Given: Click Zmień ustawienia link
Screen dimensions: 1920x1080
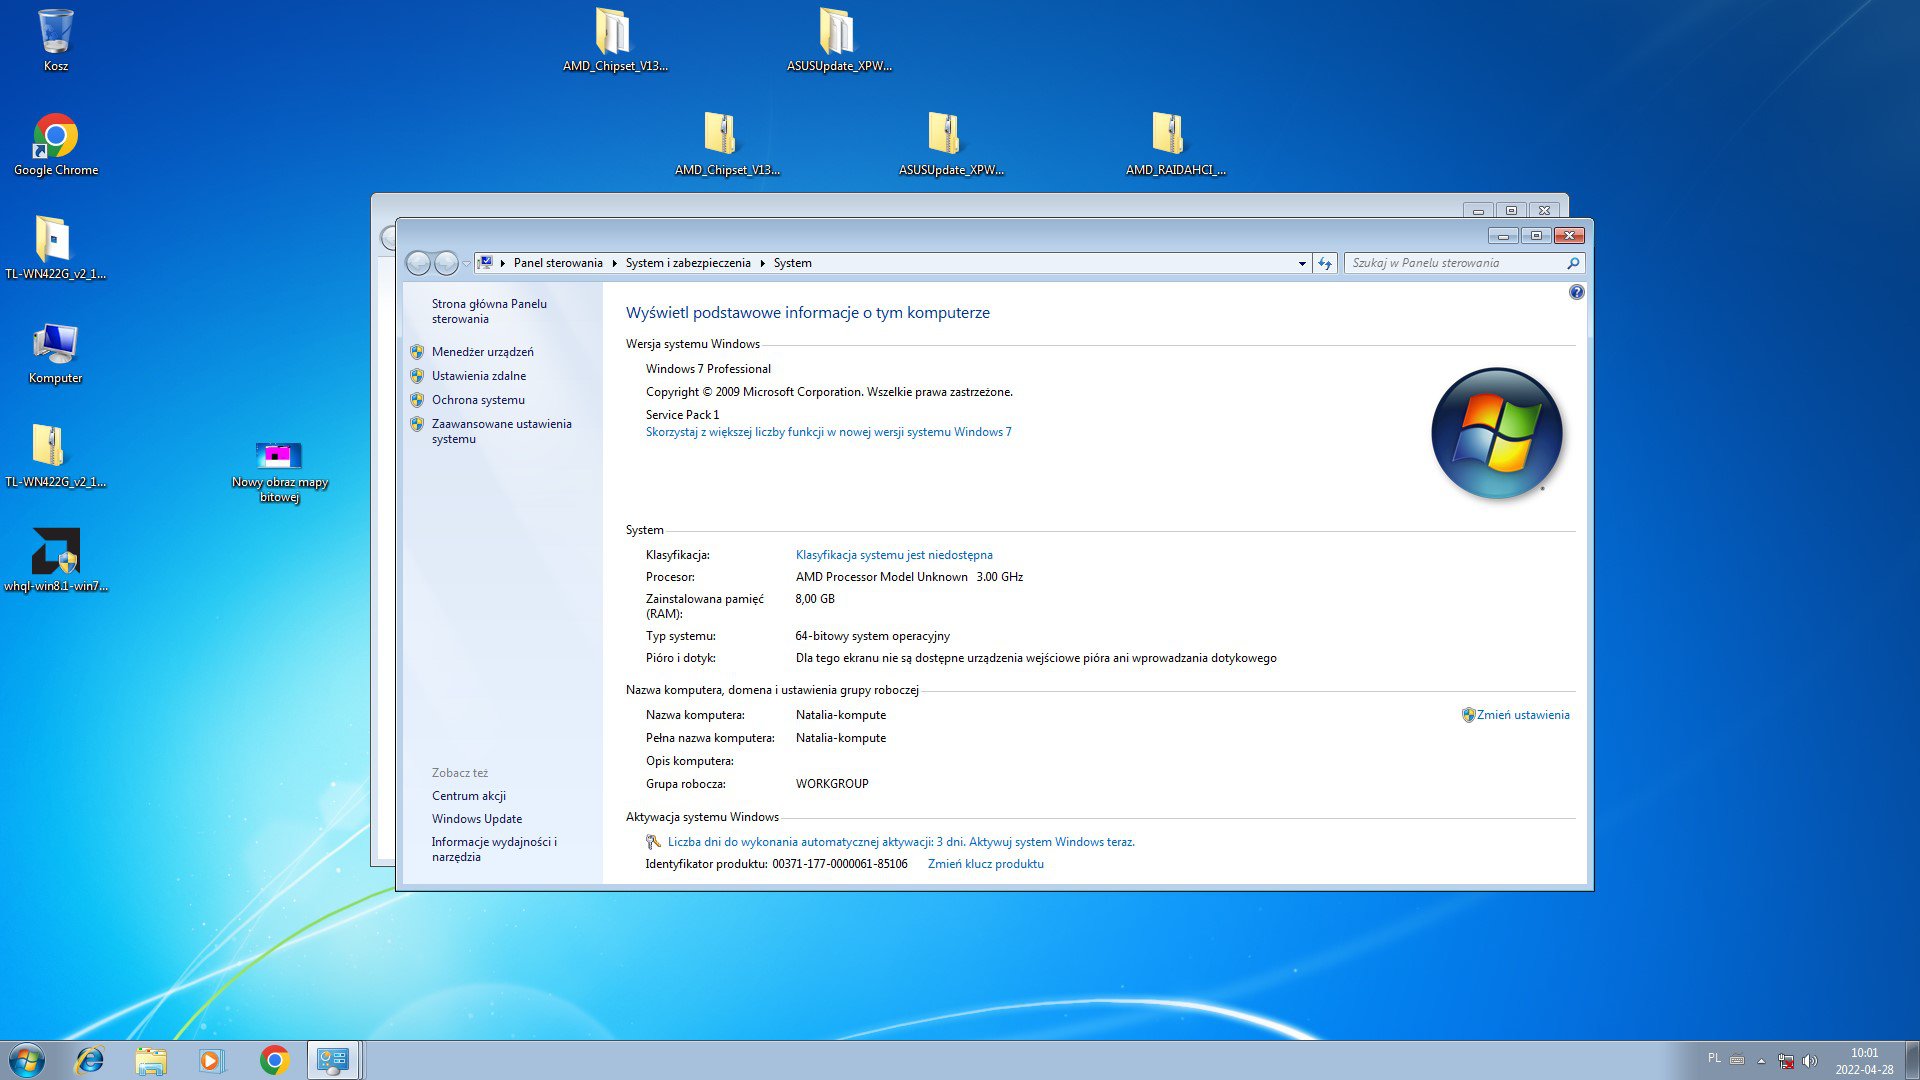Looking at the screenshot, I should click(1523, 715).
